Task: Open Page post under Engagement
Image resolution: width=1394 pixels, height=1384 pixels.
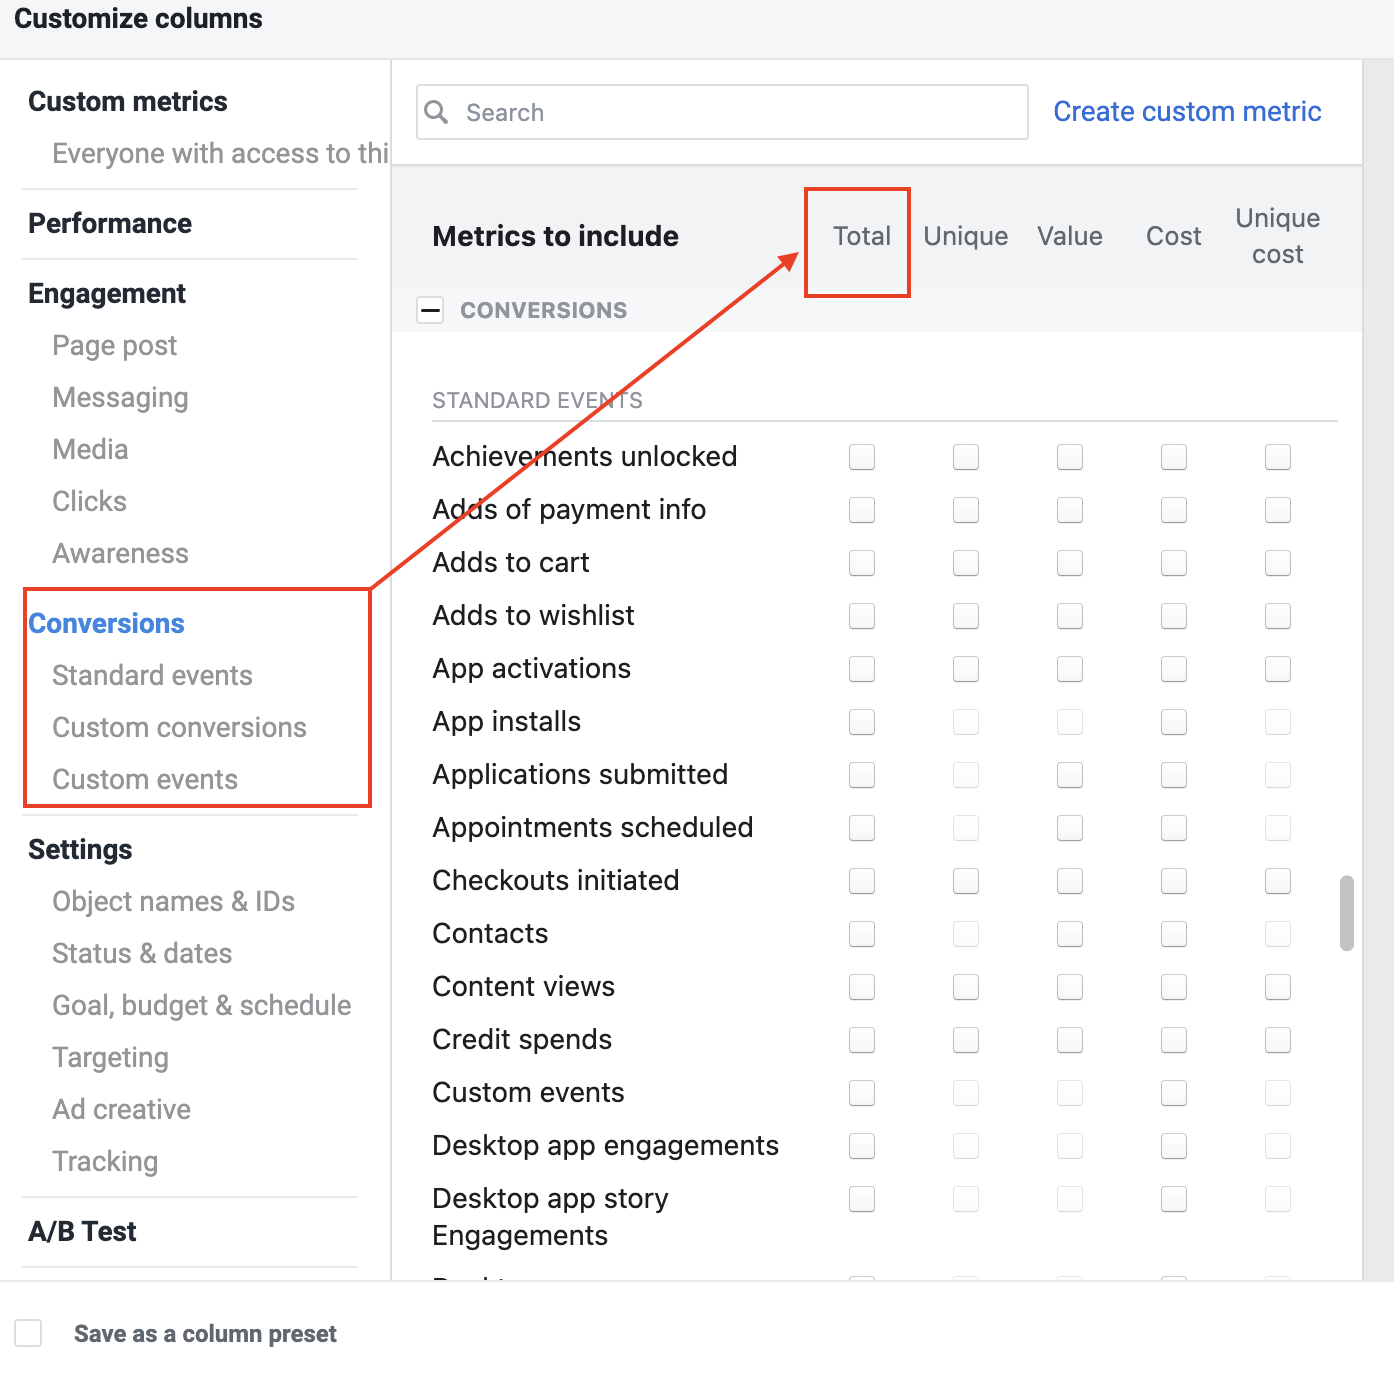Action: [114, 345]
